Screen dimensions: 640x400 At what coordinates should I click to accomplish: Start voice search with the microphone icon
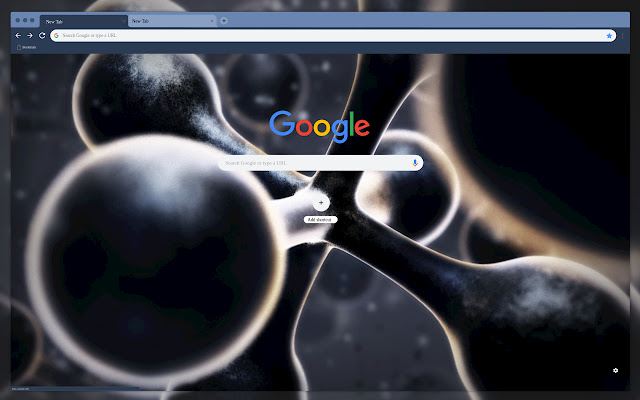pyautogui.click(x=415, y=163)
